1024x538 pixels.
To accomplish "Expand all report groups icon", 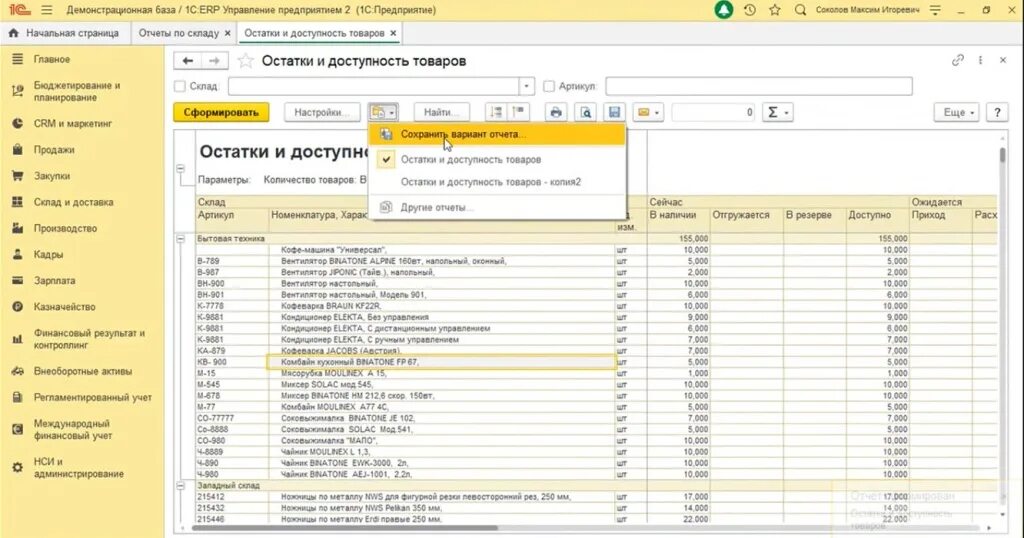I will tap(496, 112).
